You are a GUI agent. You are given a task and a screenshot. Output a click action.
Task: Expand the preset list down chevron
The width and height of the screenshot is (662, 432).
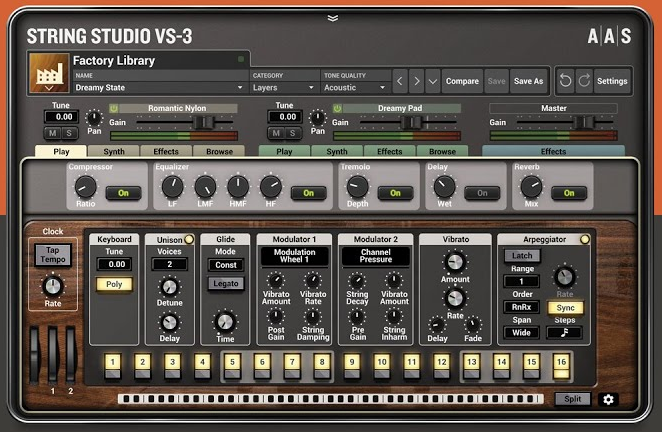point(433,81)
